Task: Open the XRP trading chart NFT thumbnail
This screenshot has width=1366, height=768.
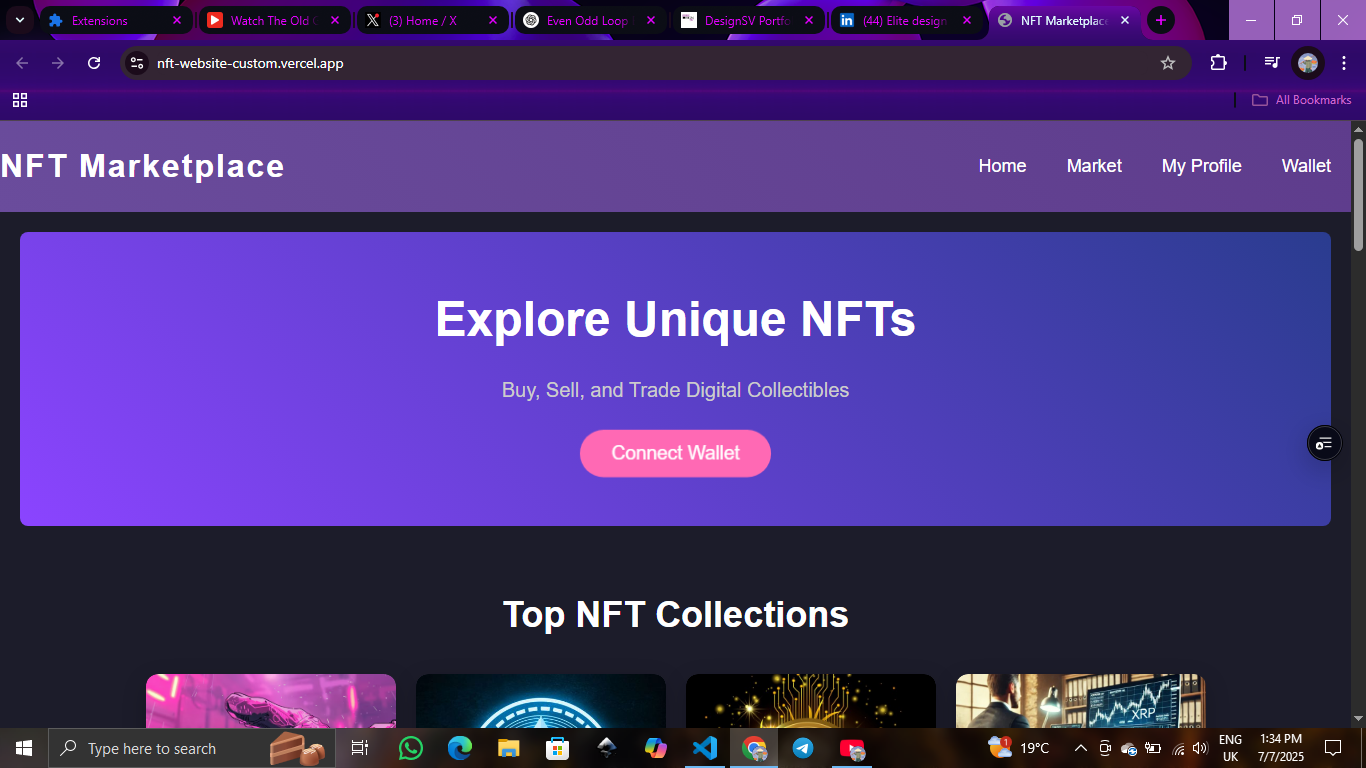Action: (x=1081, y=700)
